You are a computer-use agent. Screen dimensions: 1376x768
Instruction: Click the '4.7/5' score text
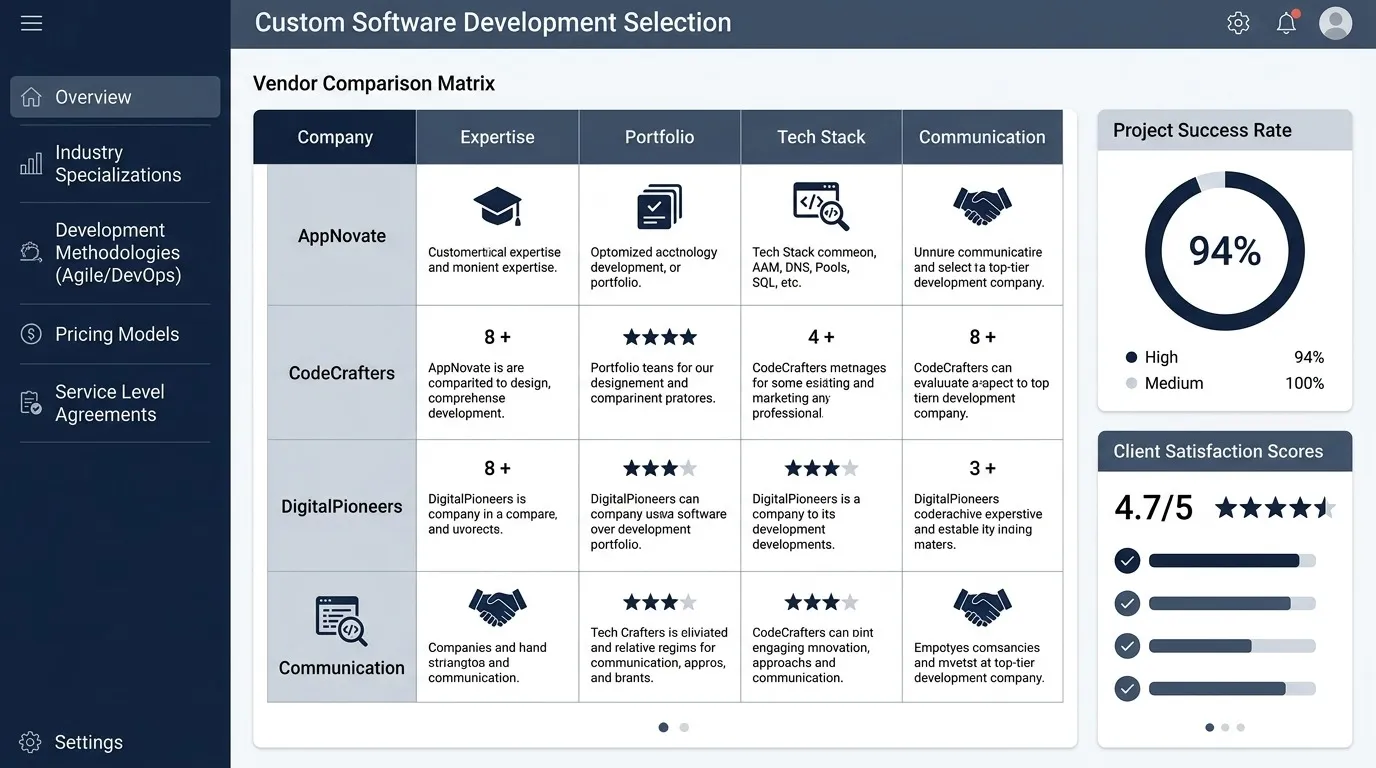pos(1154,508)
